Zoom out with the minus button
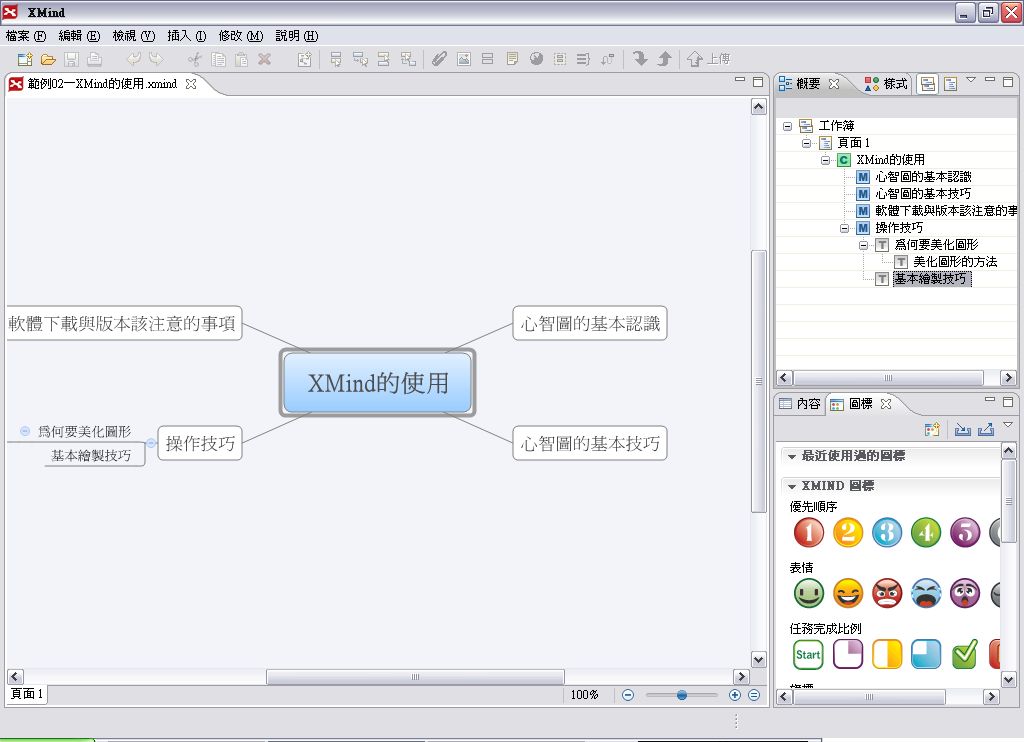This screenshot has width=1024, height=742. (628, 695)
